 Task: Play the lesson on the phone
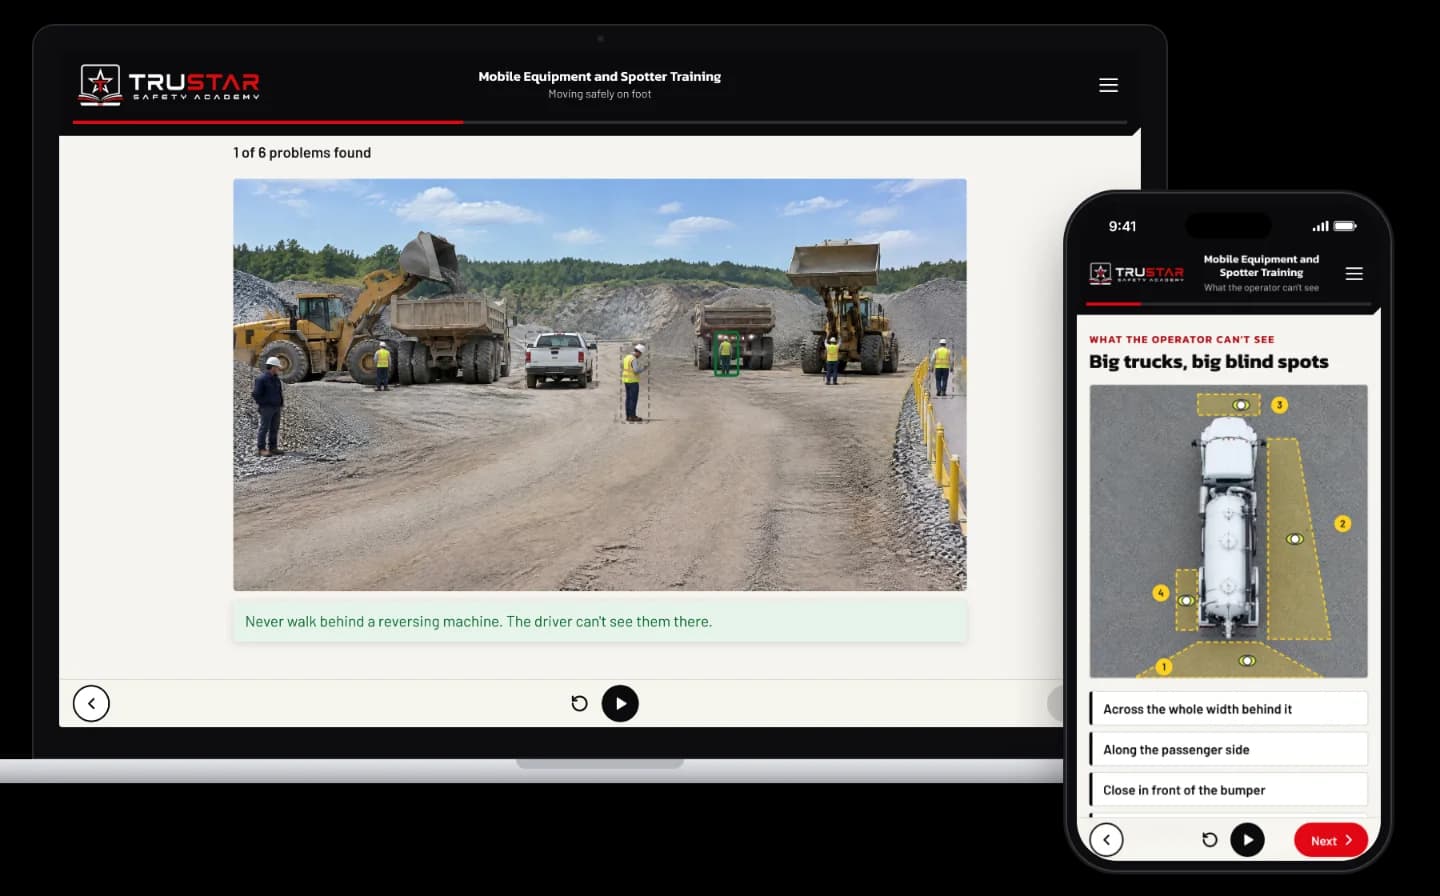coord(1247,840)
